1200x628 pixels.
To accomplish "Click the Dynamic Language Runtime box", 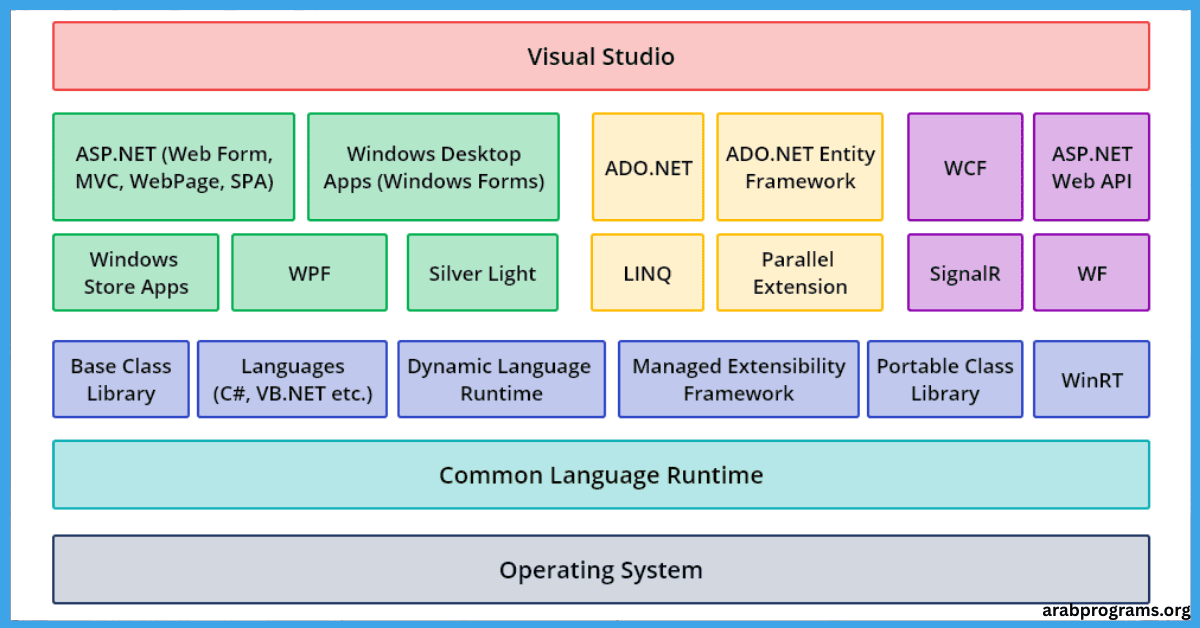I will pyautogui.click(x=501, y=379).
